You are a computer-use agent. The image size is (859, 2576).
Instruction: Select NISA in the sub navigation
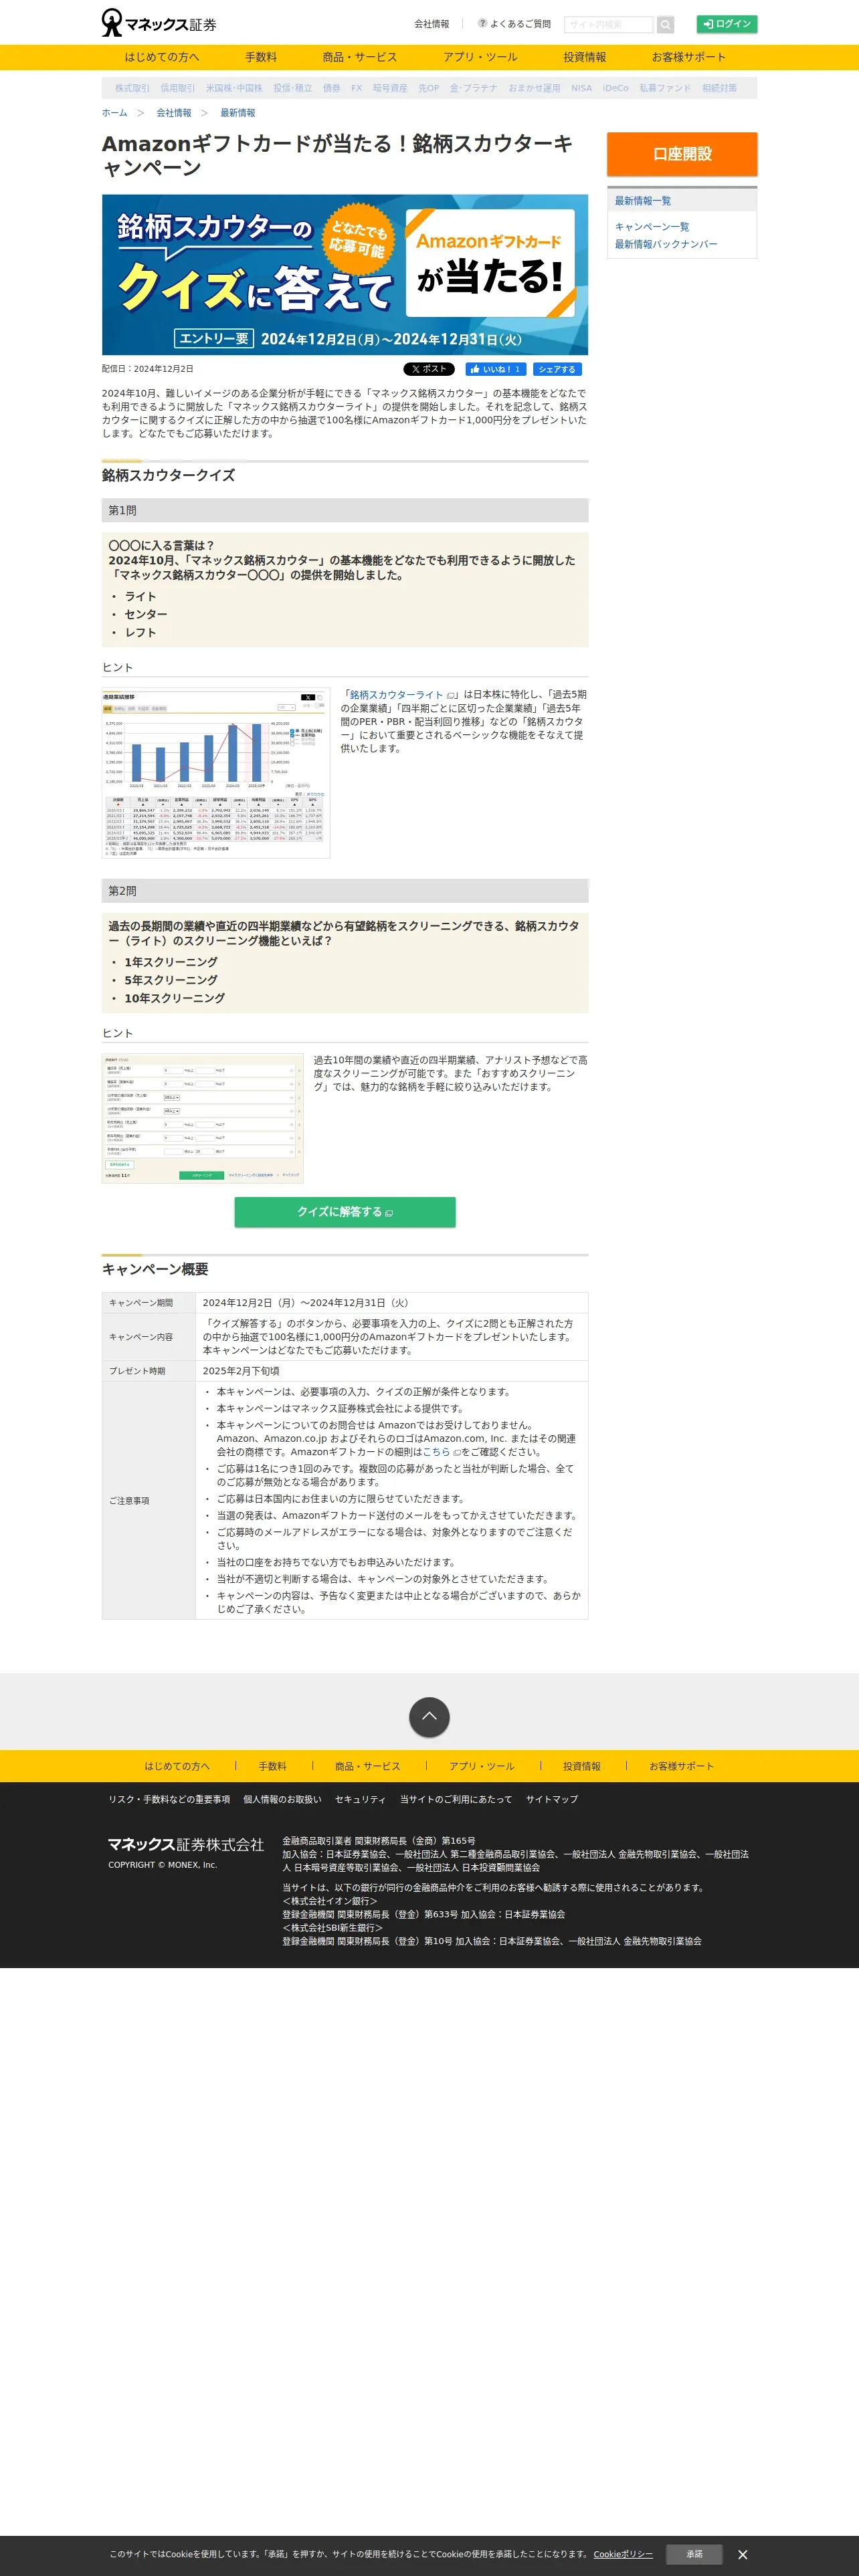coord(581,88)
